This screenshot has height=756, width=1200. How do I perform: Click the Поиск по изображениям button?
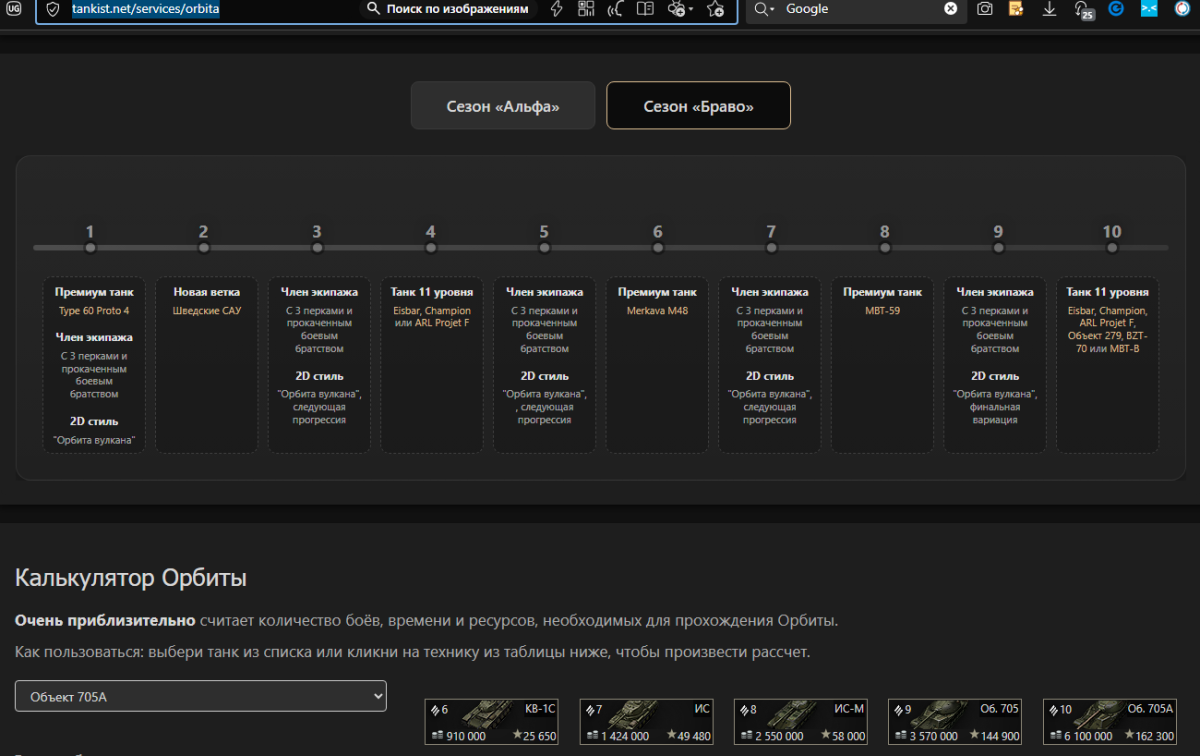tap(447, 9)
